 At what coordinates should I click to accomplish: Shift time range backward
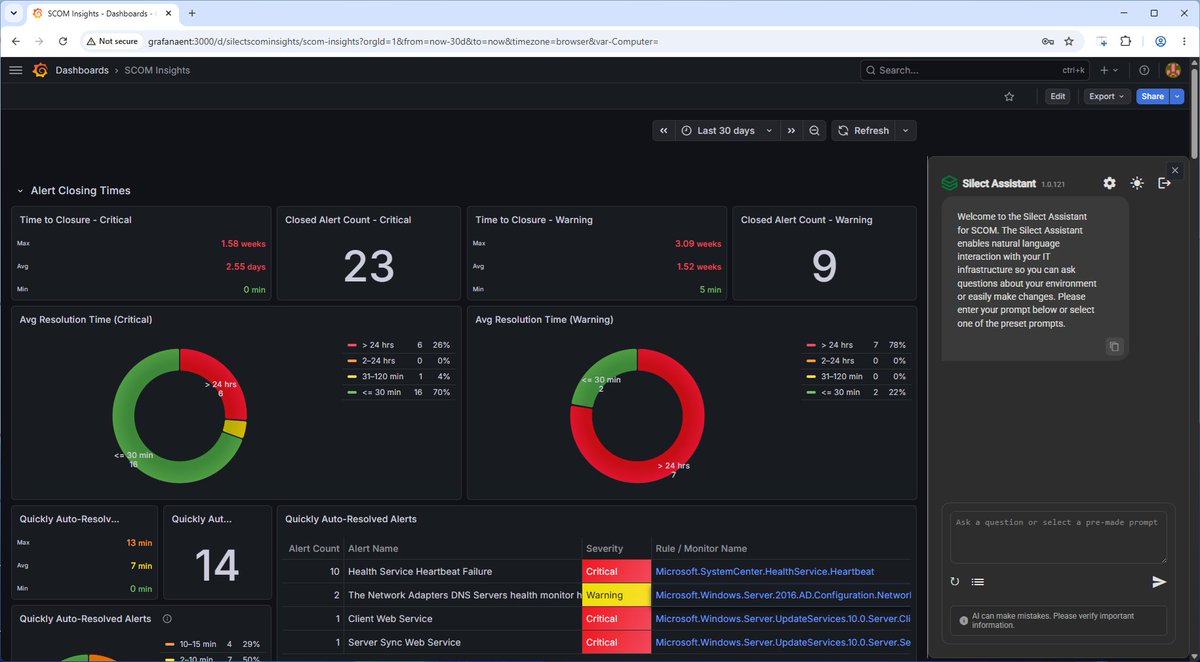[x=664, y=130]
